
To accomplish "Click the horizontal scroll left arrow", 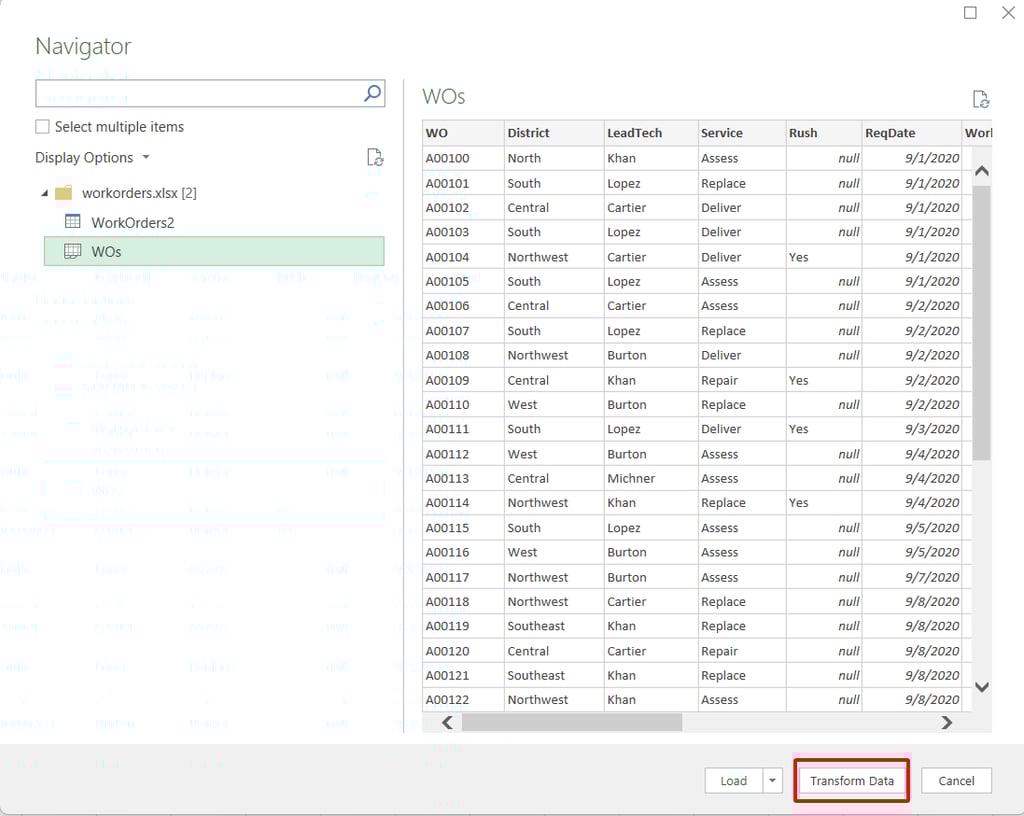I will click(x=447, y=722).
